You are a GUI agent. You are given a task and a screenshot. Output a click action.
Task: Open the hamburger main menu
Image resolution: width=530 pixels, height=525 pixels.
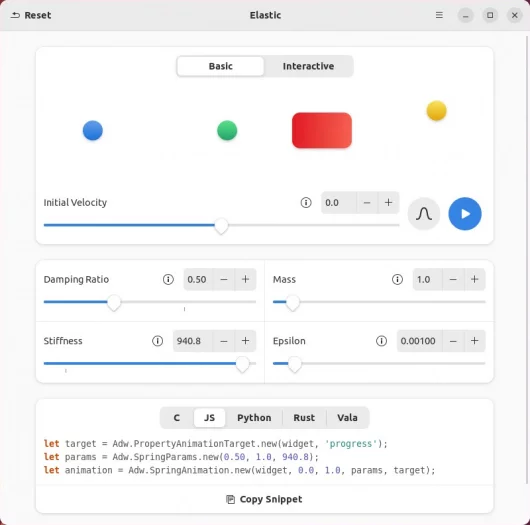point(439,15)
